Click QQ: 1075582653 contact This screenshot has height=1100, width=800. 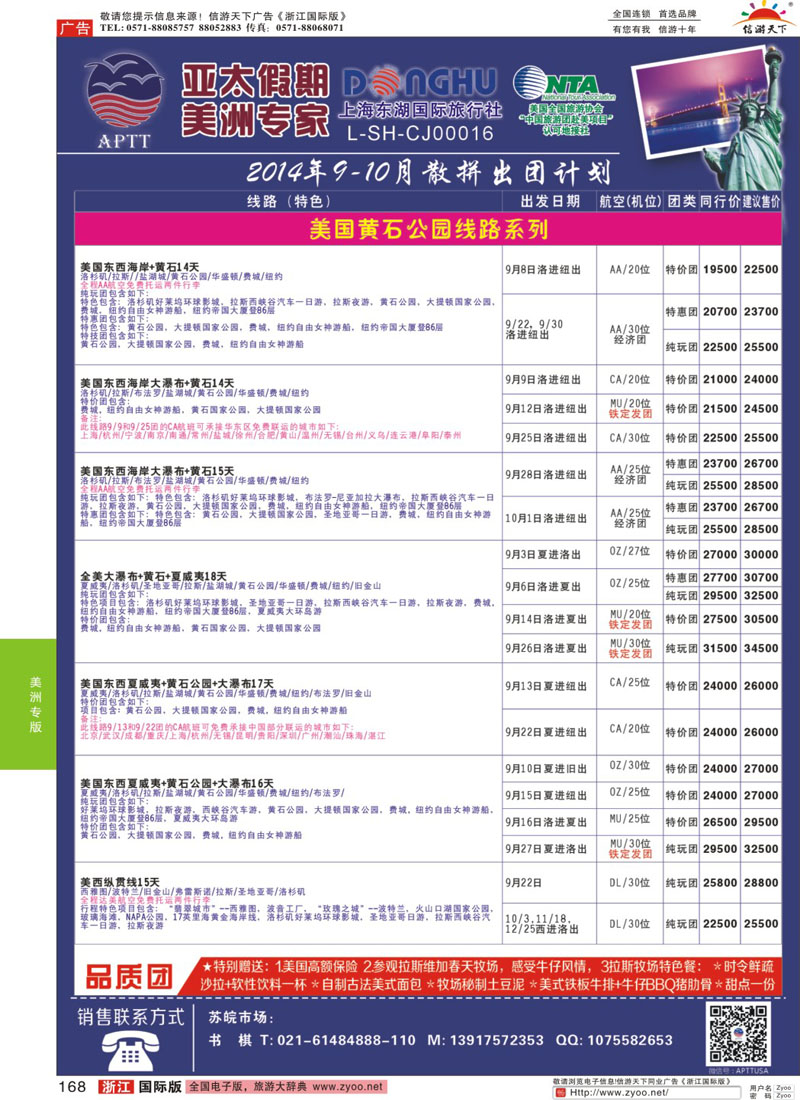[614, 1040]
